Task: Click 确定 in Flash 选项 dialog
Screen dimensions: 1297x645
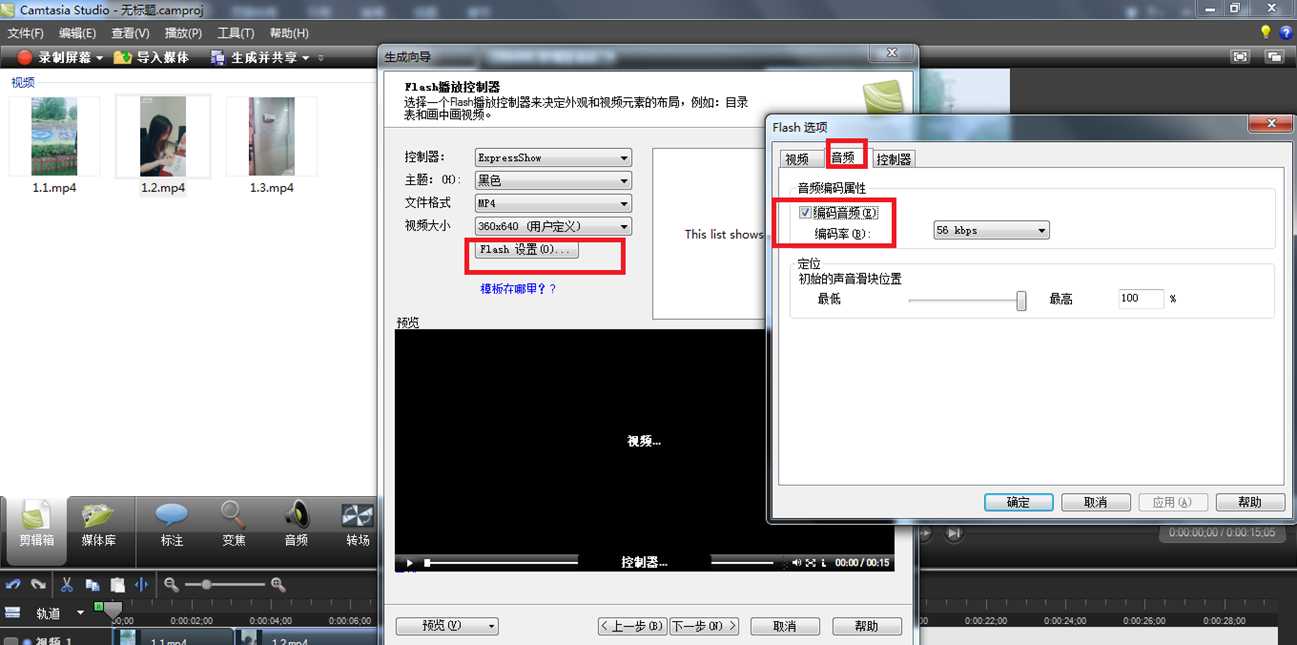Action: (x=1018, y=502)
